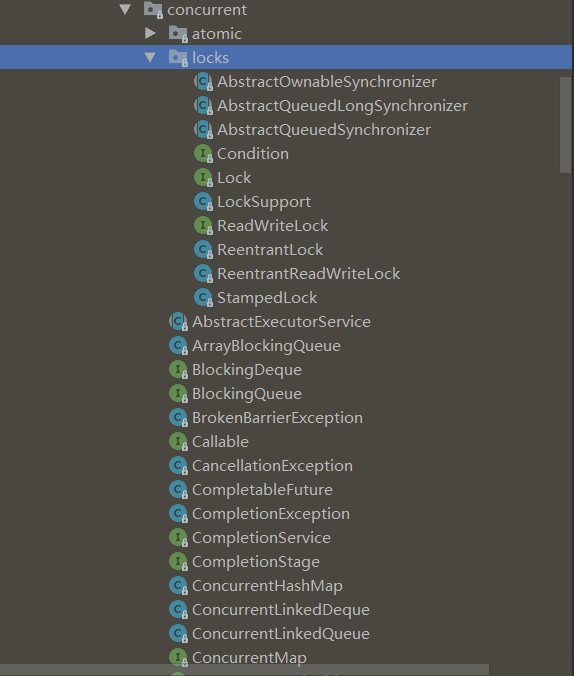Screen dimensions: 574x676
Task: Collapse the locks package arrow
Action: coord(150,57)
